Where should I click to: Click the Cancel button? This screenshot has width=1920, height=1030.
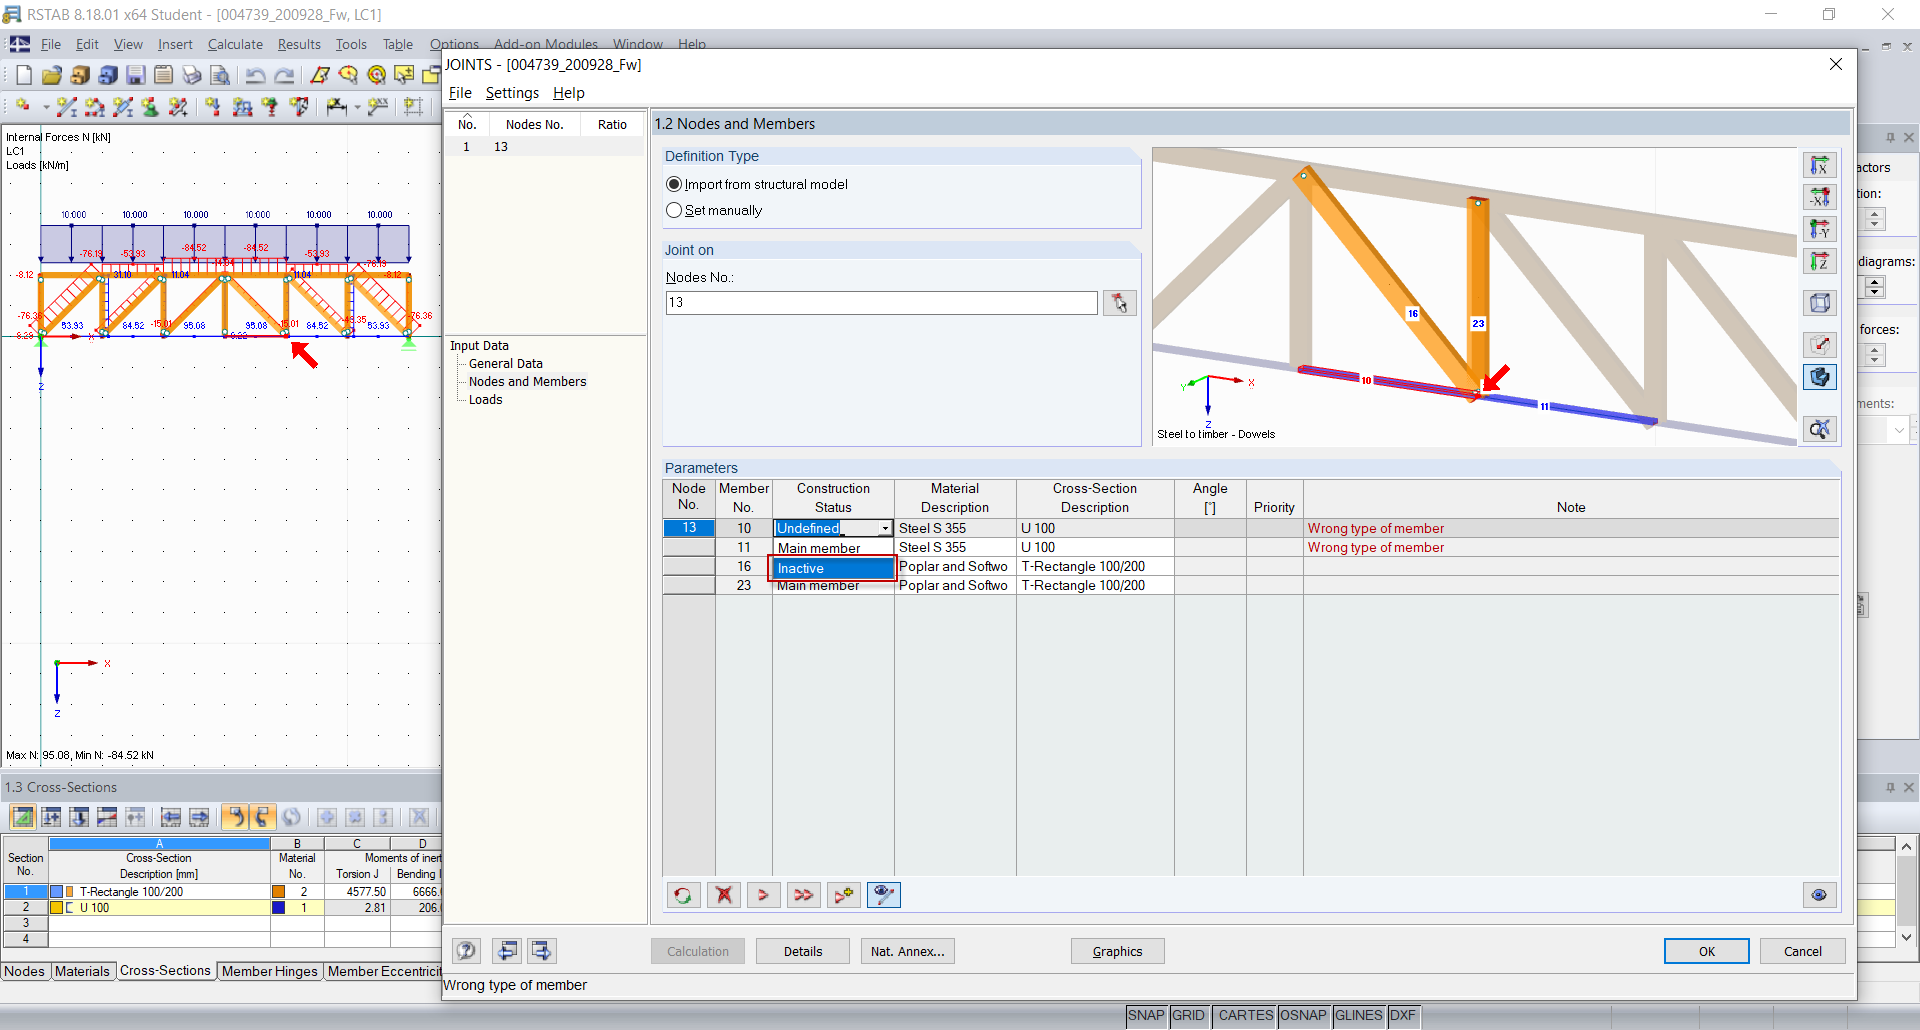tap(1803, 951)
